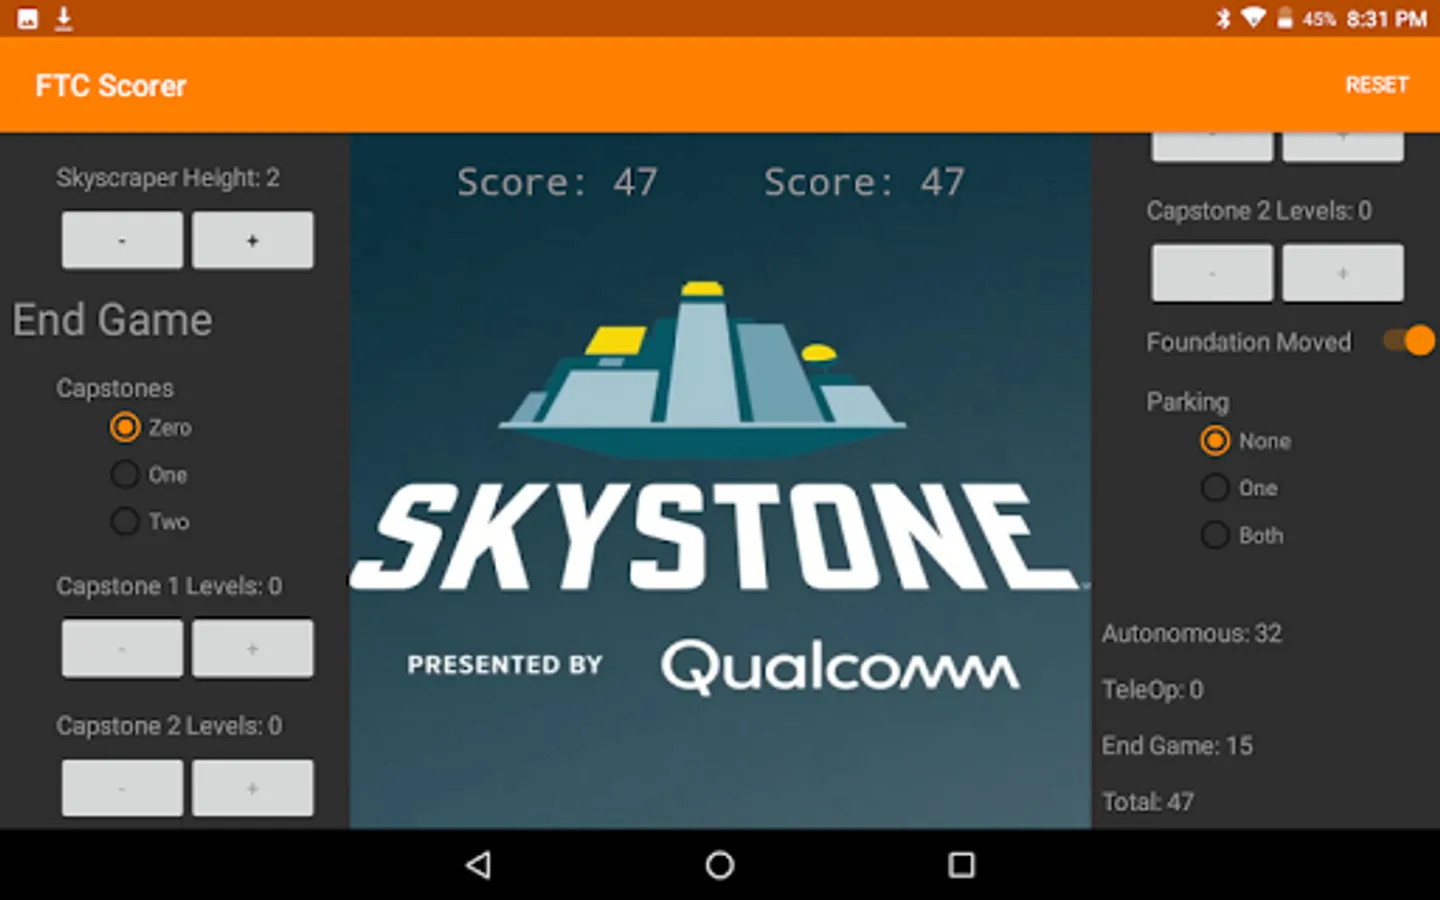1440x900 pixels.
Task: Click the Total: 47 summary line
Action: tap(1148, 801)
